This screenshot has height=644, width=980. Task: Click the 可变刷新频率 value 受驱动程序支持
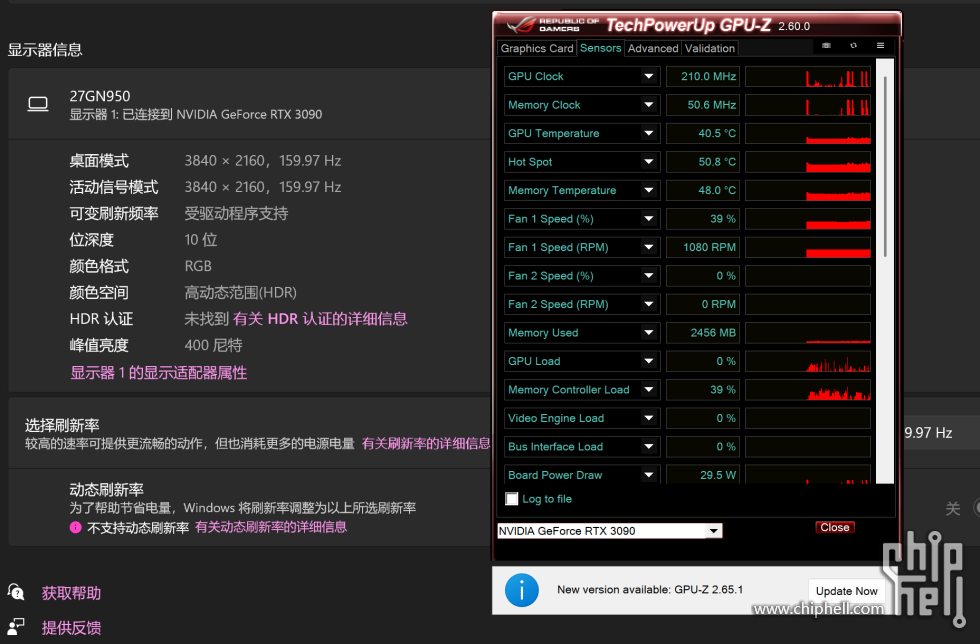[236, 213]
